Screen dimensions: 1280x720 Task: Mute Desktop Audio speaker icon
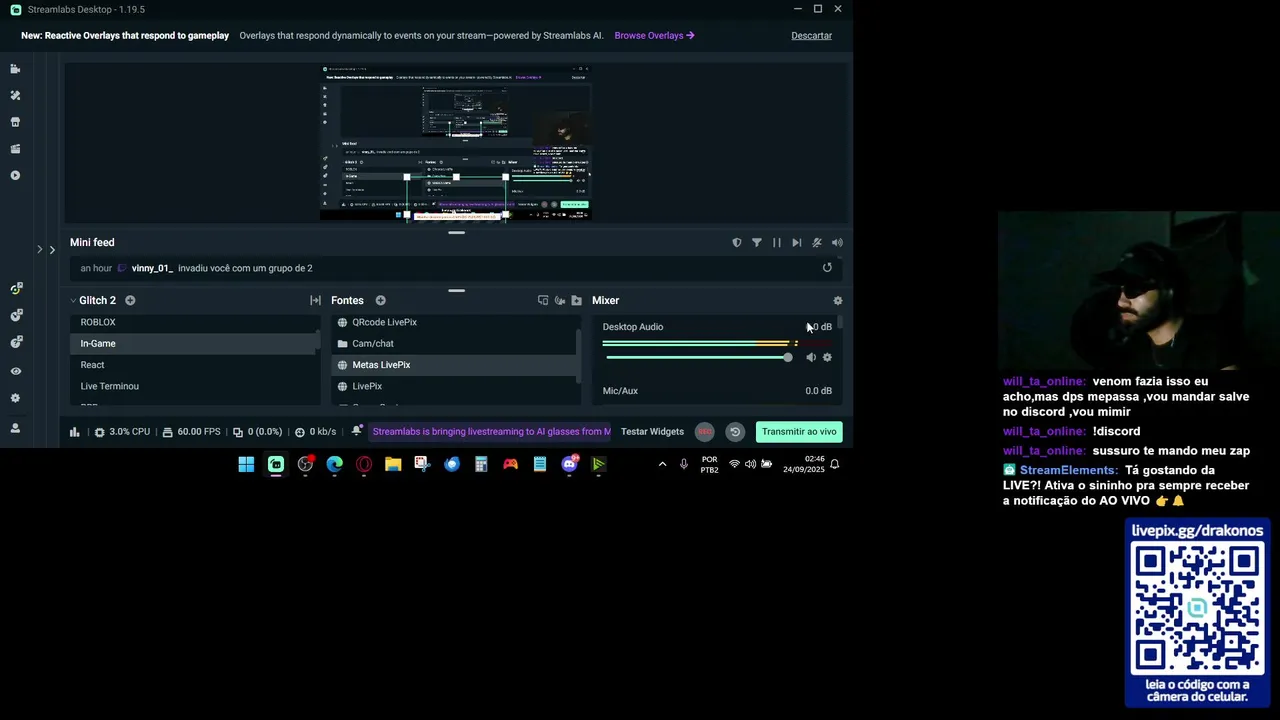pyautogui.click(x=811, y=357)
